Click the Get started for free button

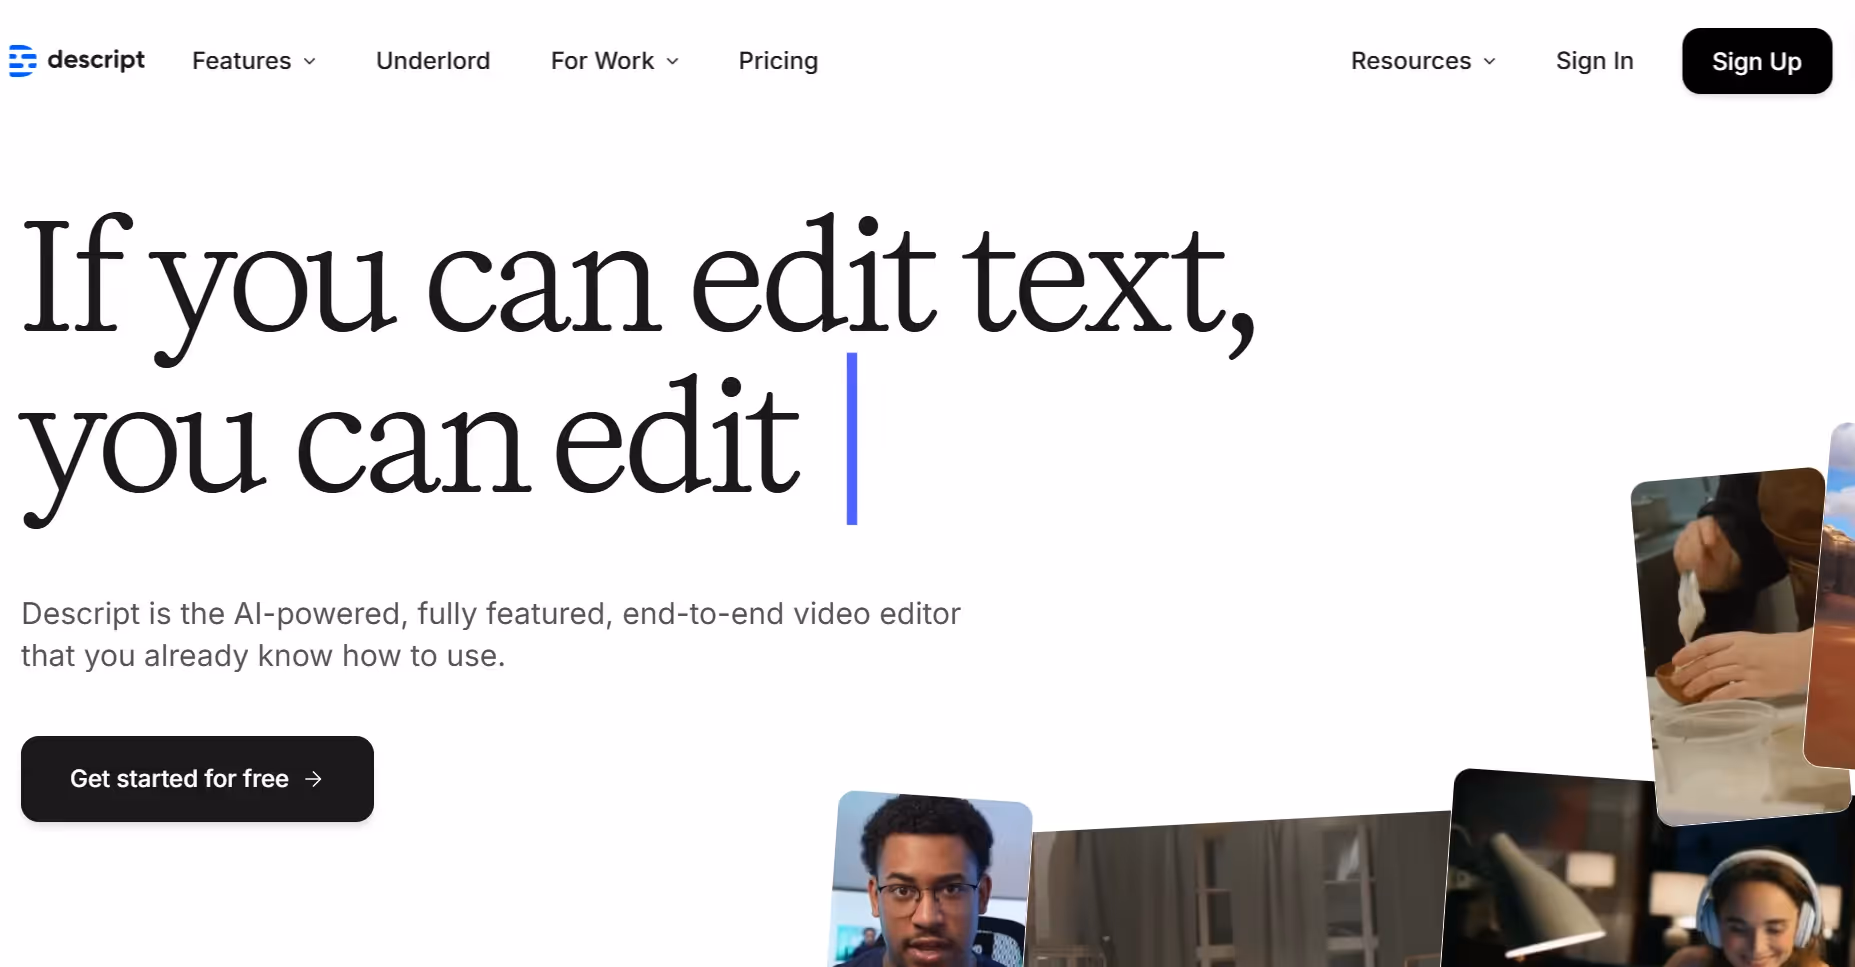(196, 779)
